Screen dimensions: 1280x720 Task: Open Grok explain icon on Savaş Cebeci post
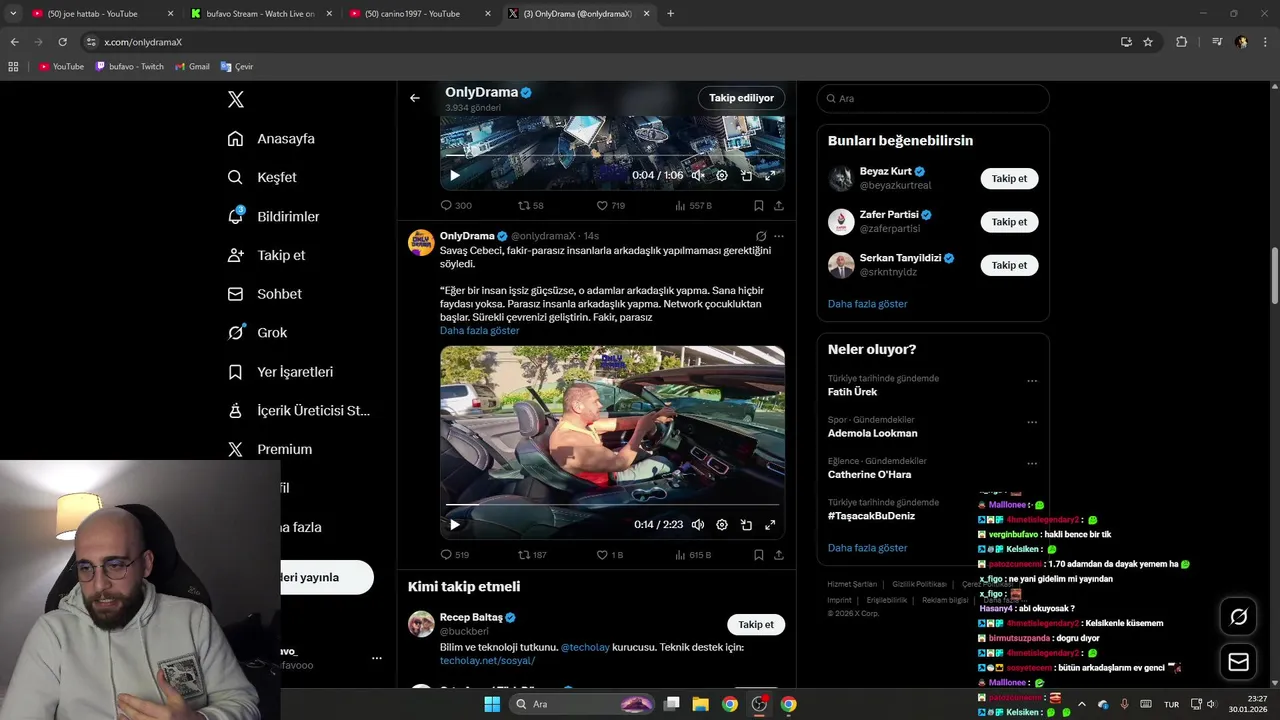[761, 236]
